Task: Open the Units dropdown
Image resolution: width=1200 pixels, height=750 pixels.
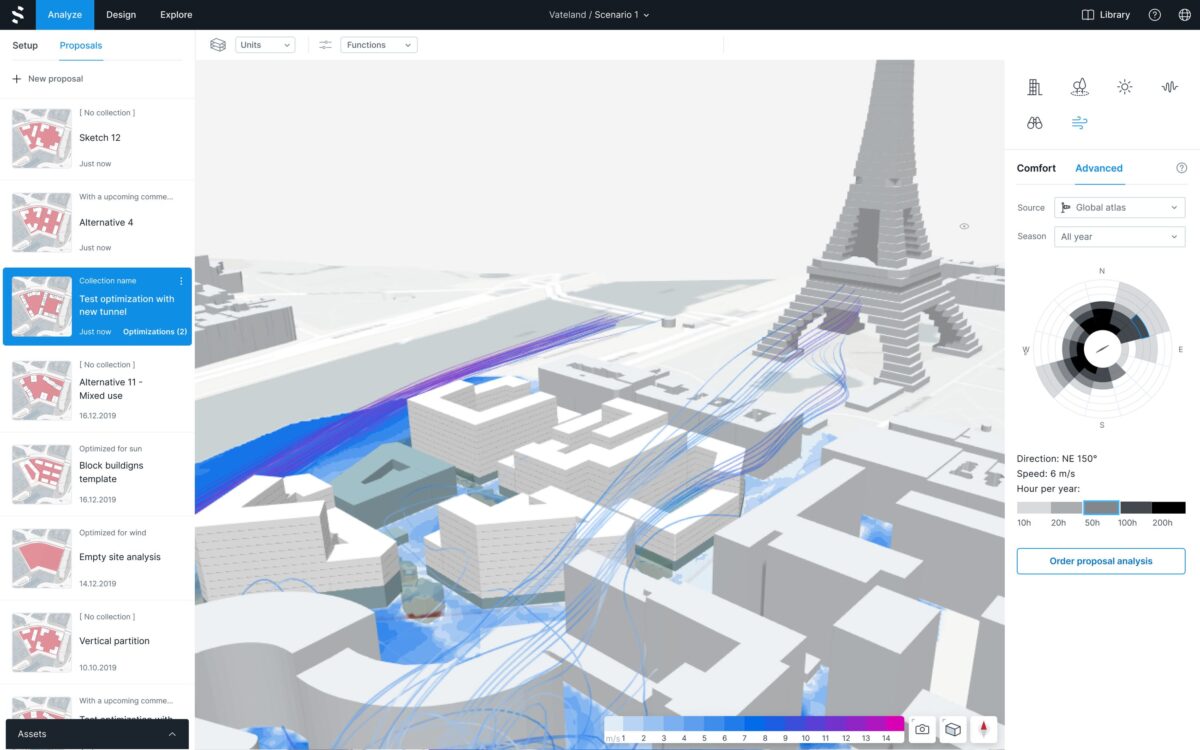Action: pyautogui.click(x=265, y=45)
